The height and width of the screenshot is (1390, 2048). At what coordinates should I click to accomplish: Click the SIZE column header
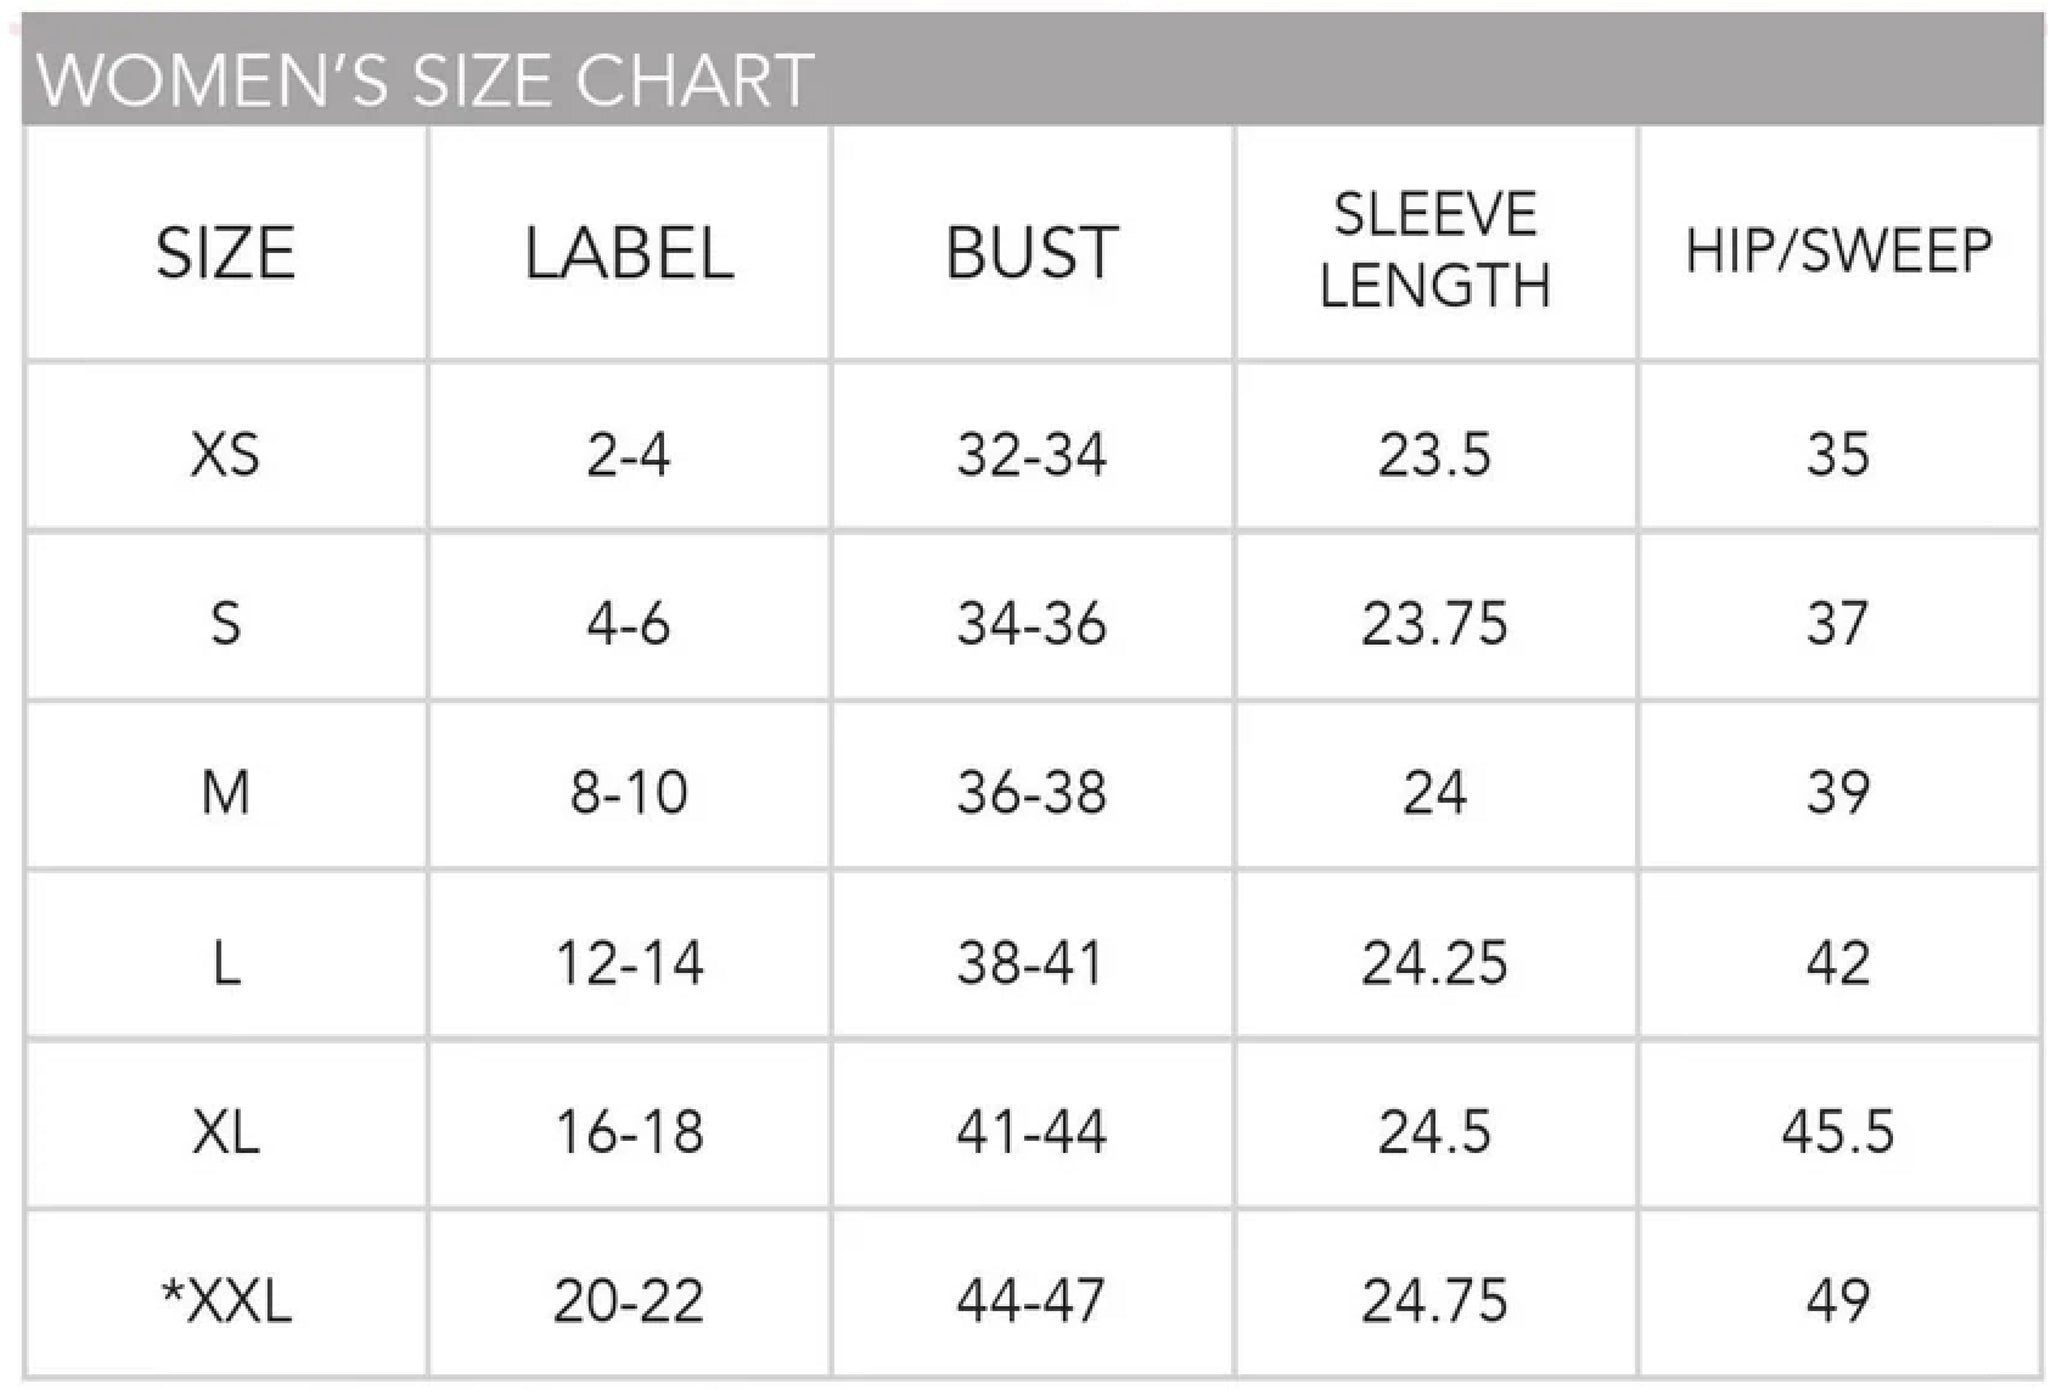click(226, 252)
